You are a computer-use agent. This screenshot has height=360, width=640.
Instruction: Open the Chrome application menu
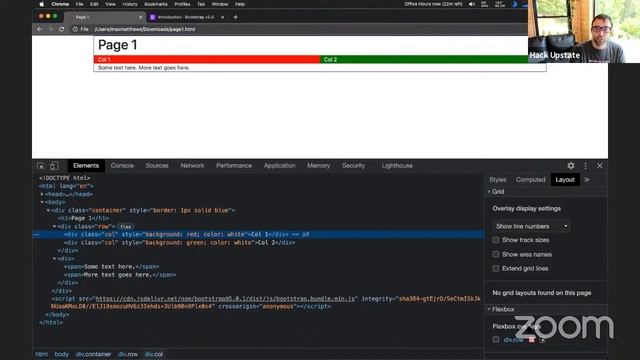pos(60,4)
